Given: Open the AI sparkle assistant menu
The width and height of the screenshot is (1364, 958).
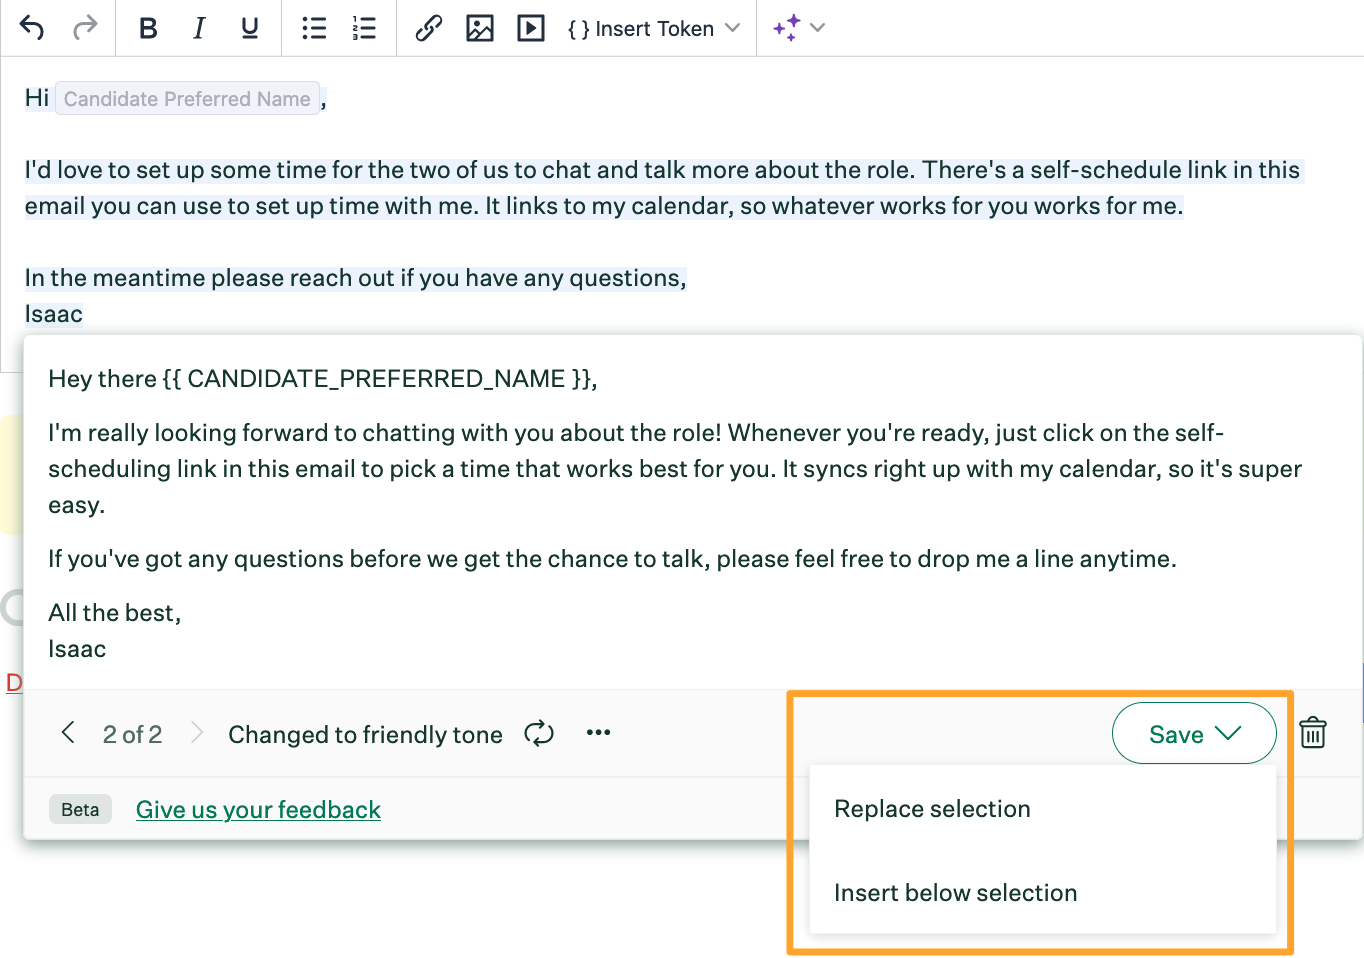Looking at the screenshot, I should (798, 28).
